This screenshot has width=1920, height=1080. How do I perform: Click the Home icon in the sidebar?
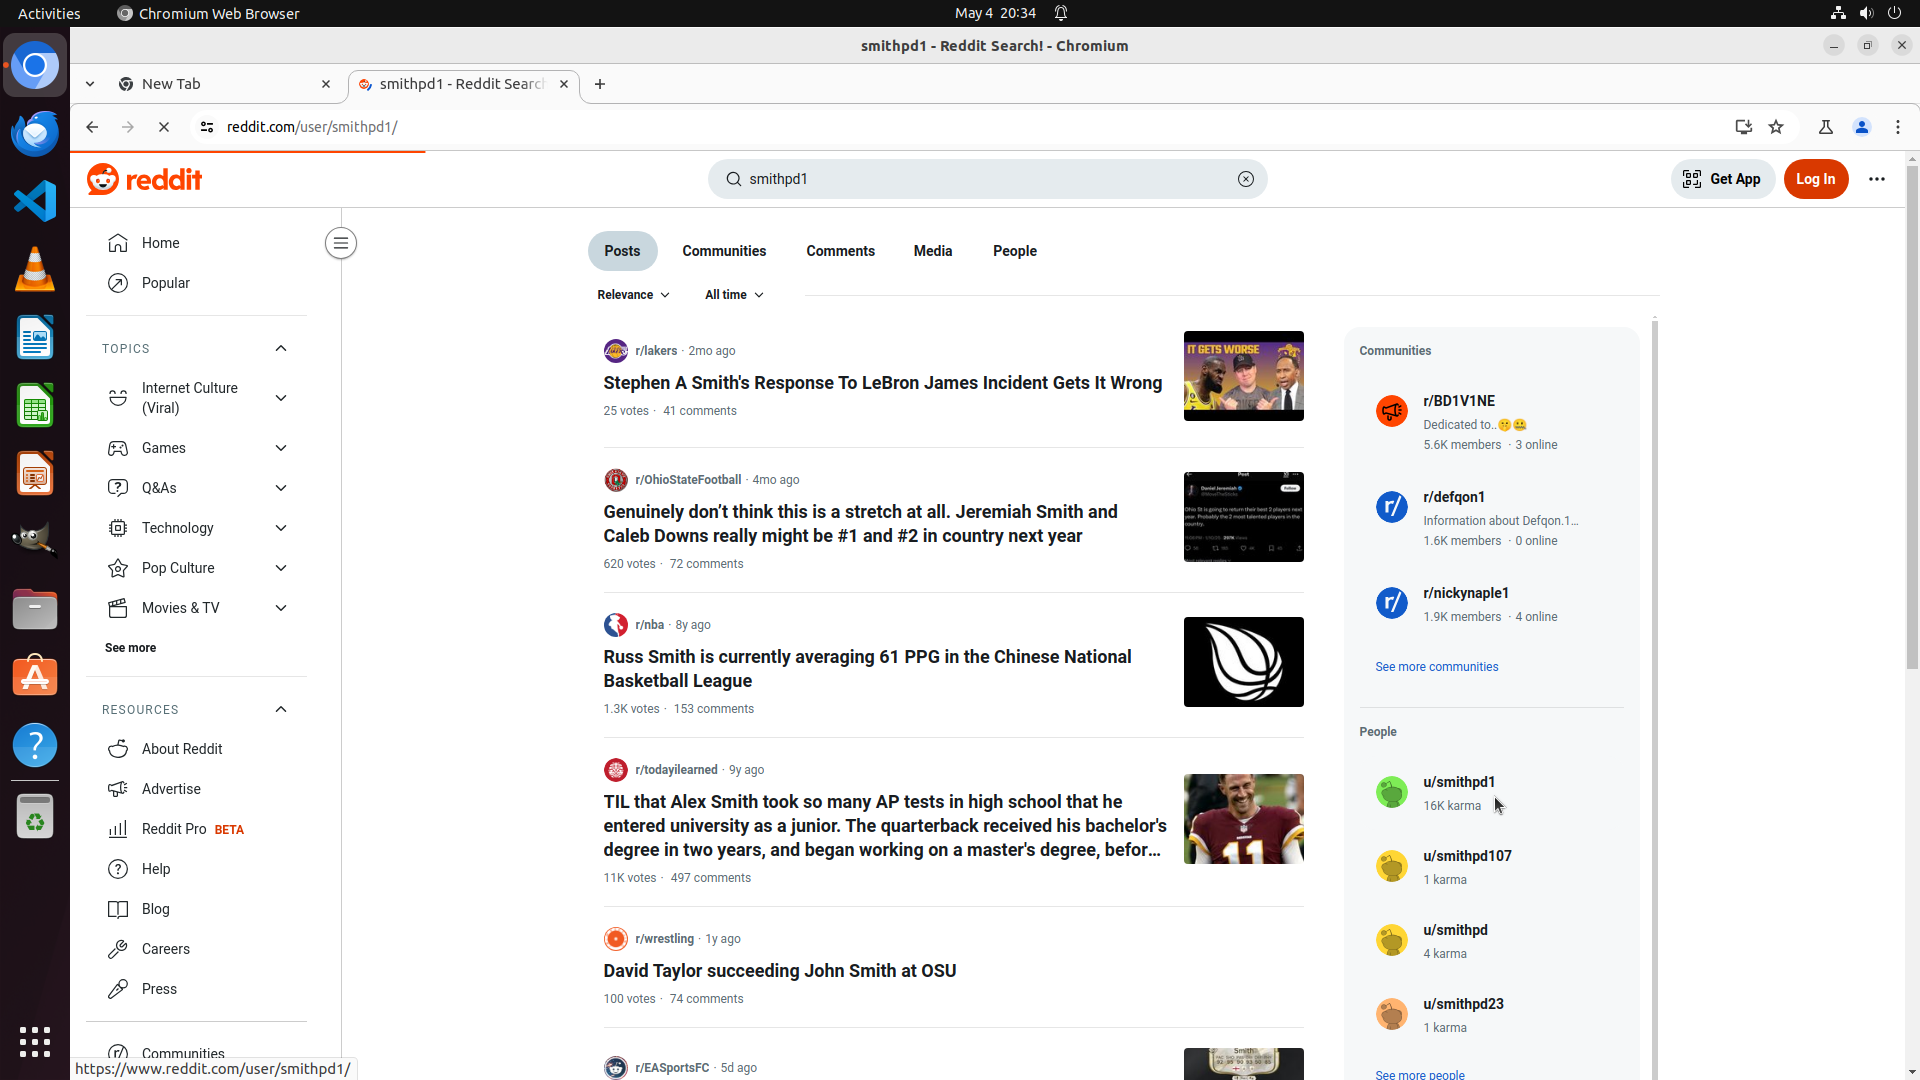(x=118, y=243)
